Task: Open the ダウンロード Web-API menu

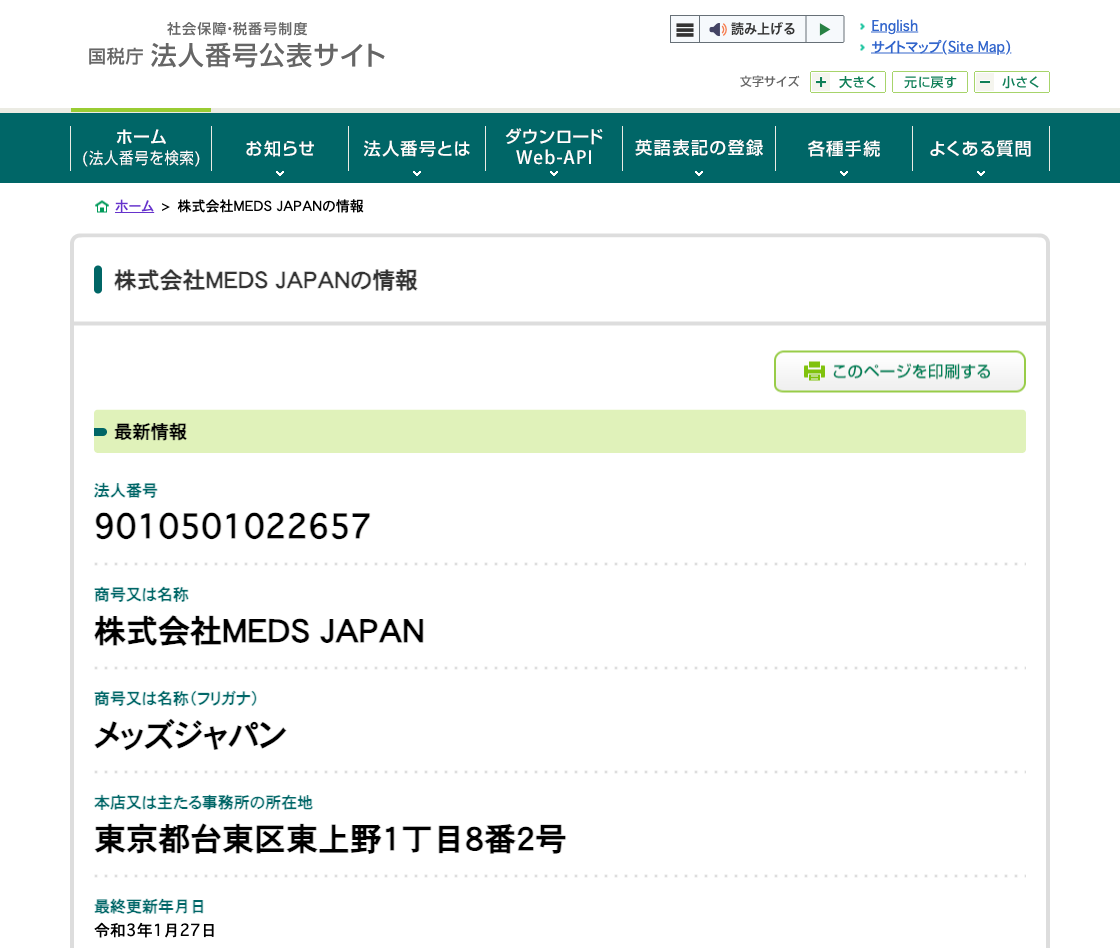Action: click(x=554, y=148)
